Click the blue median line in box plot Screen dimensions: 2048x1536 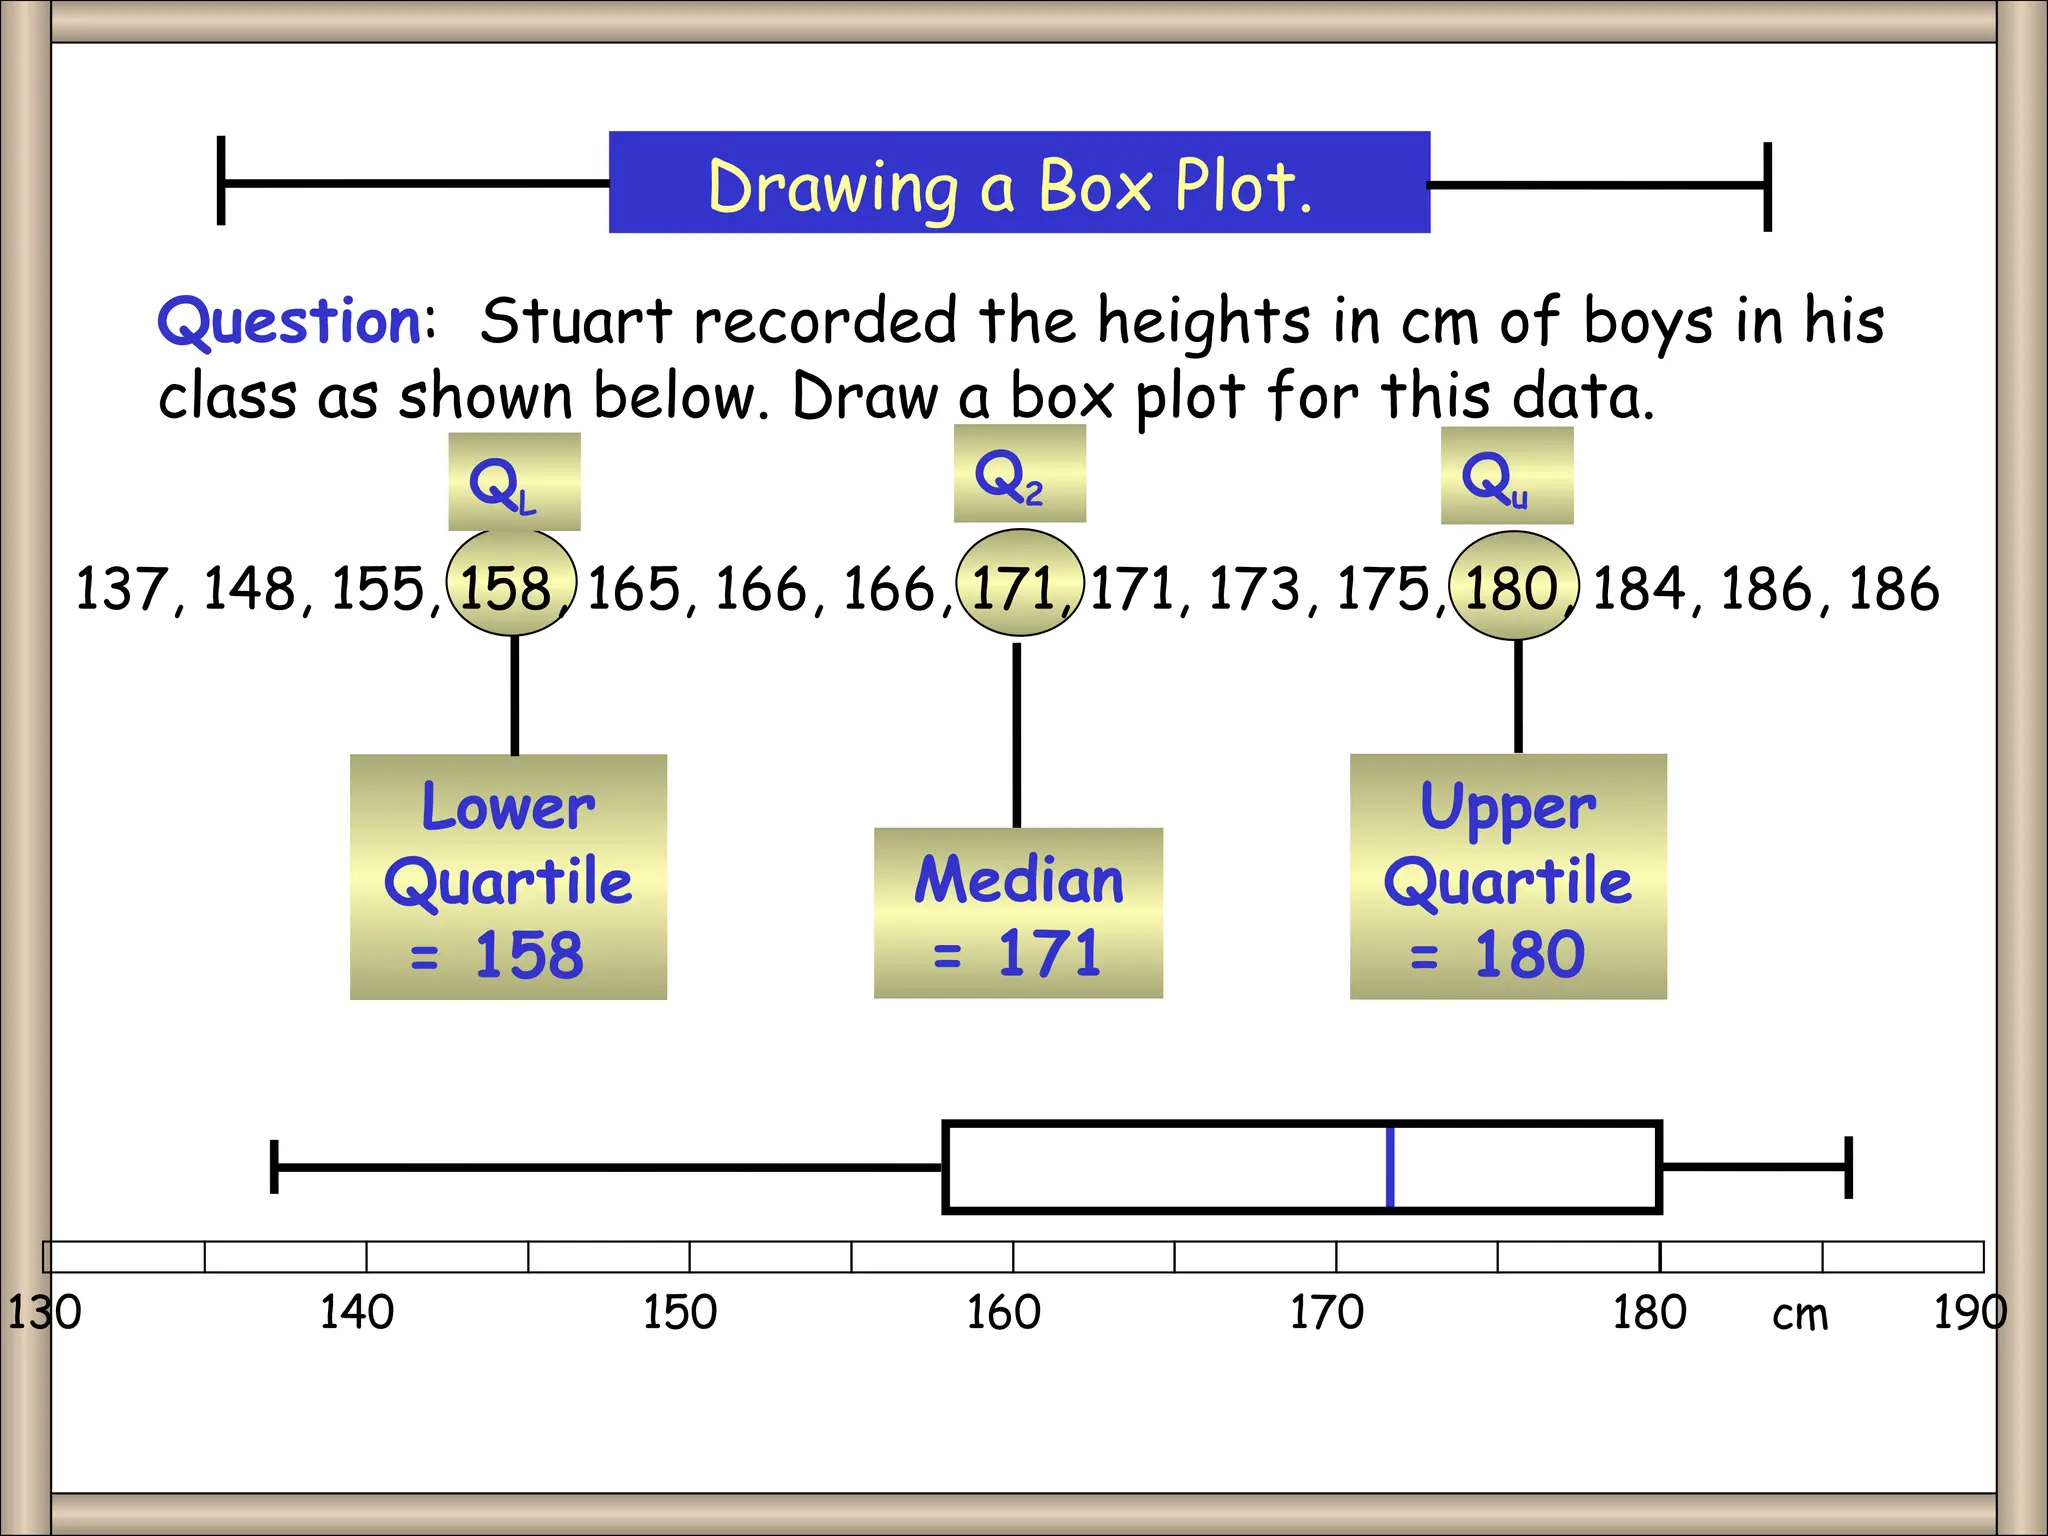(x=1390, y=1167)
